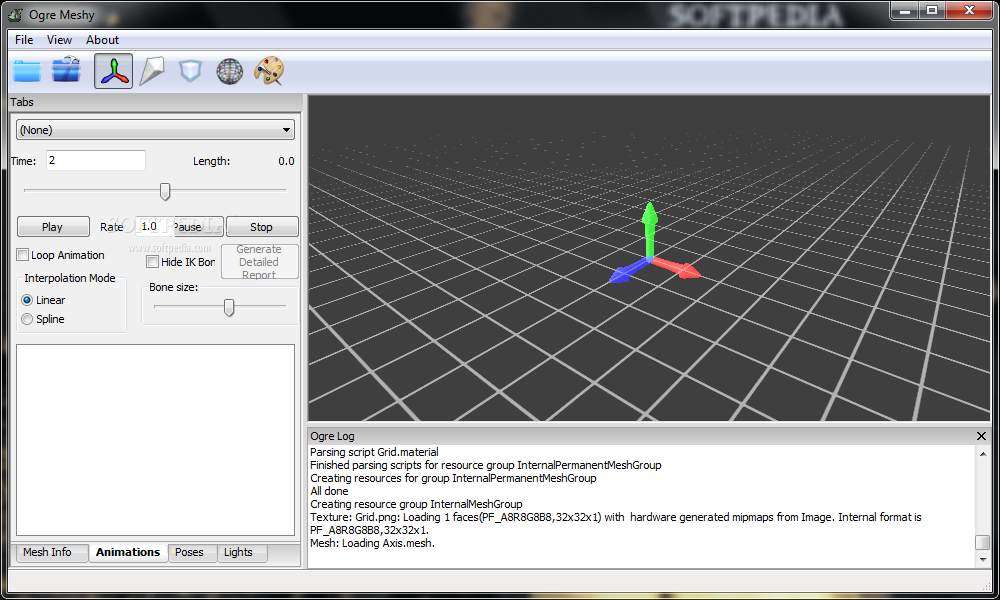Open the View menu
The image size is (1000, 600).
coord(59,40)
